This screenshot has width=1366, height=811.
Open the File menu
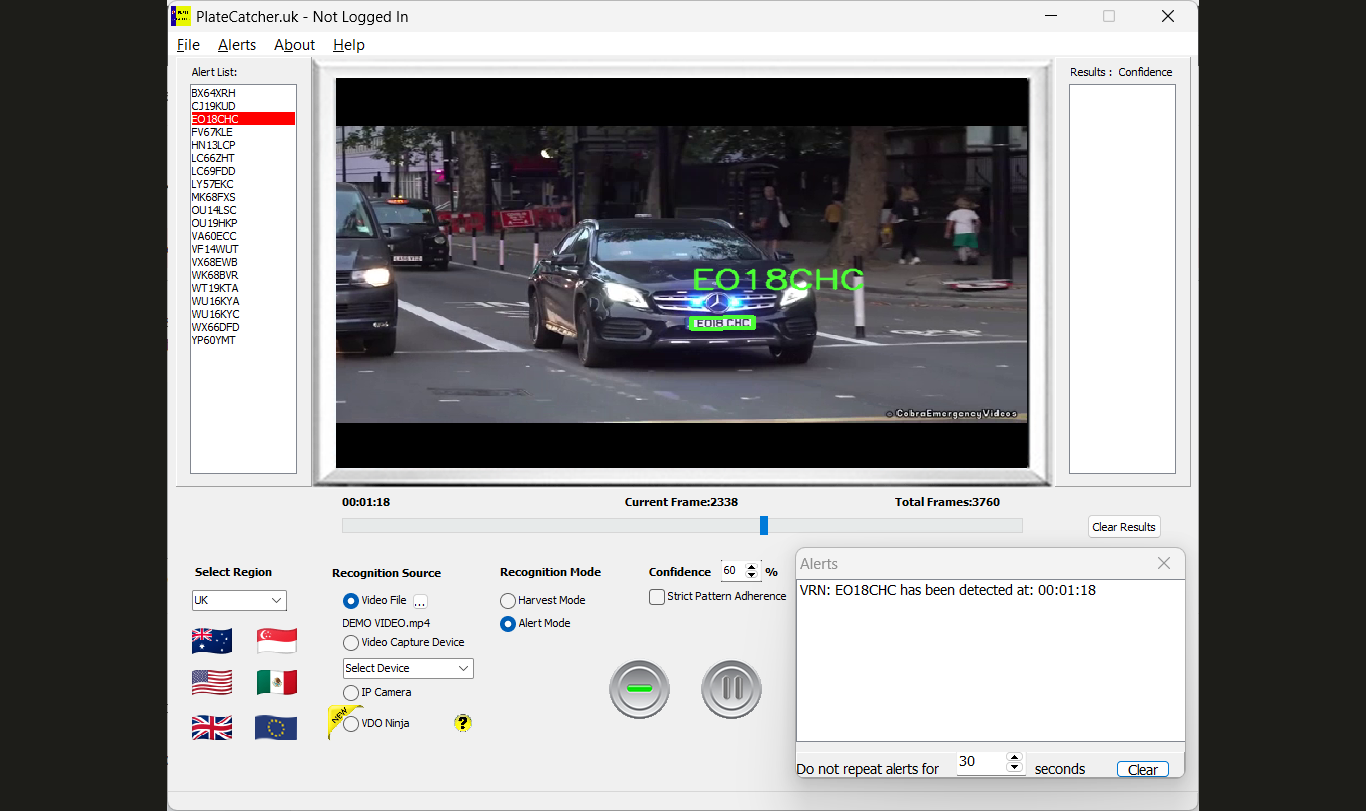[x=188, y=45]
